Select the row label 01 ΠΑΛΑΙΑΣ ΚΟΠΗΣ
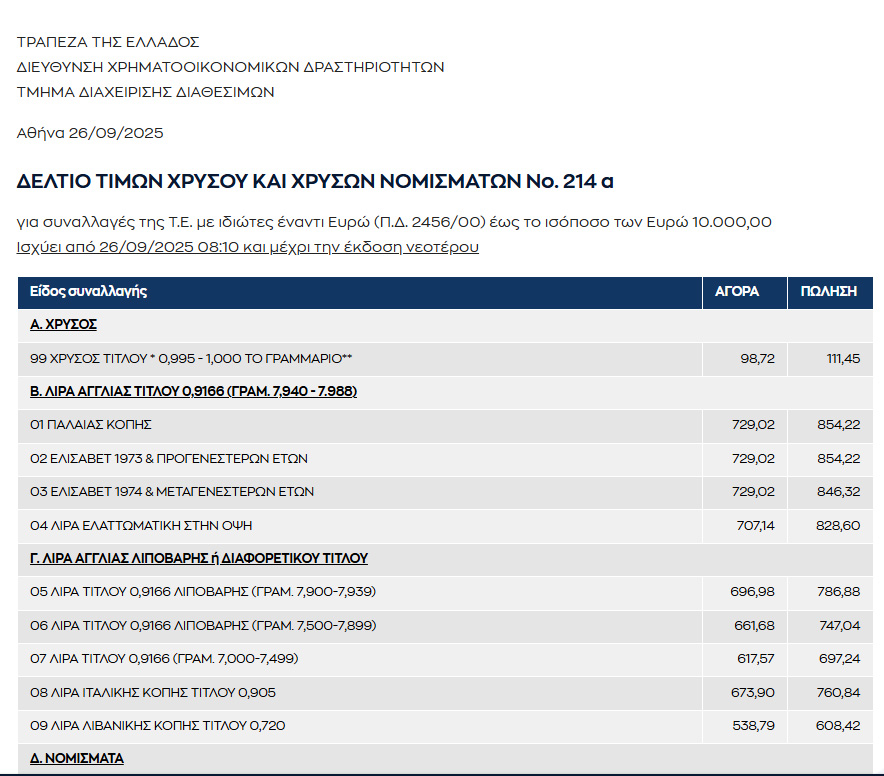Screen dimensions: 884x776 click(91, 425)
